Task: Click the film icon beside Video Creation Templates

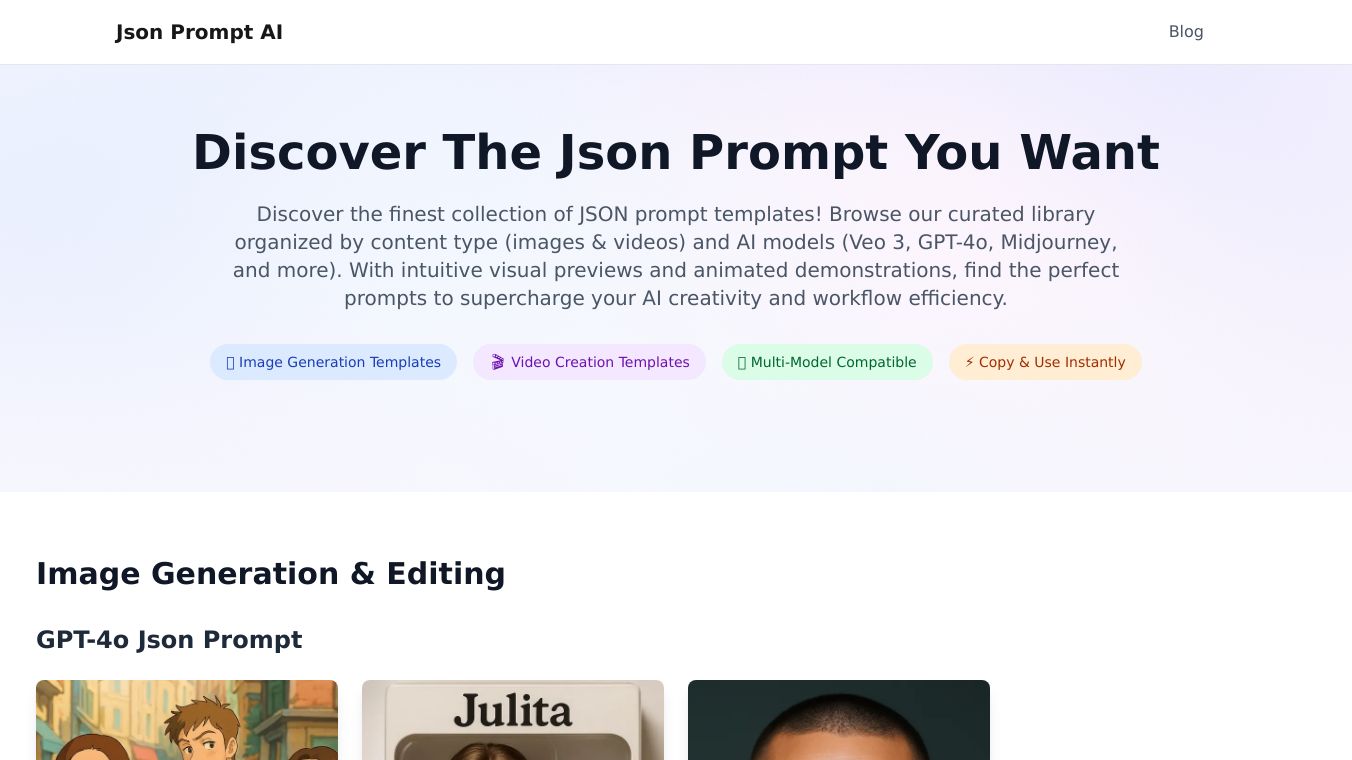Action: tap(497, 362)
